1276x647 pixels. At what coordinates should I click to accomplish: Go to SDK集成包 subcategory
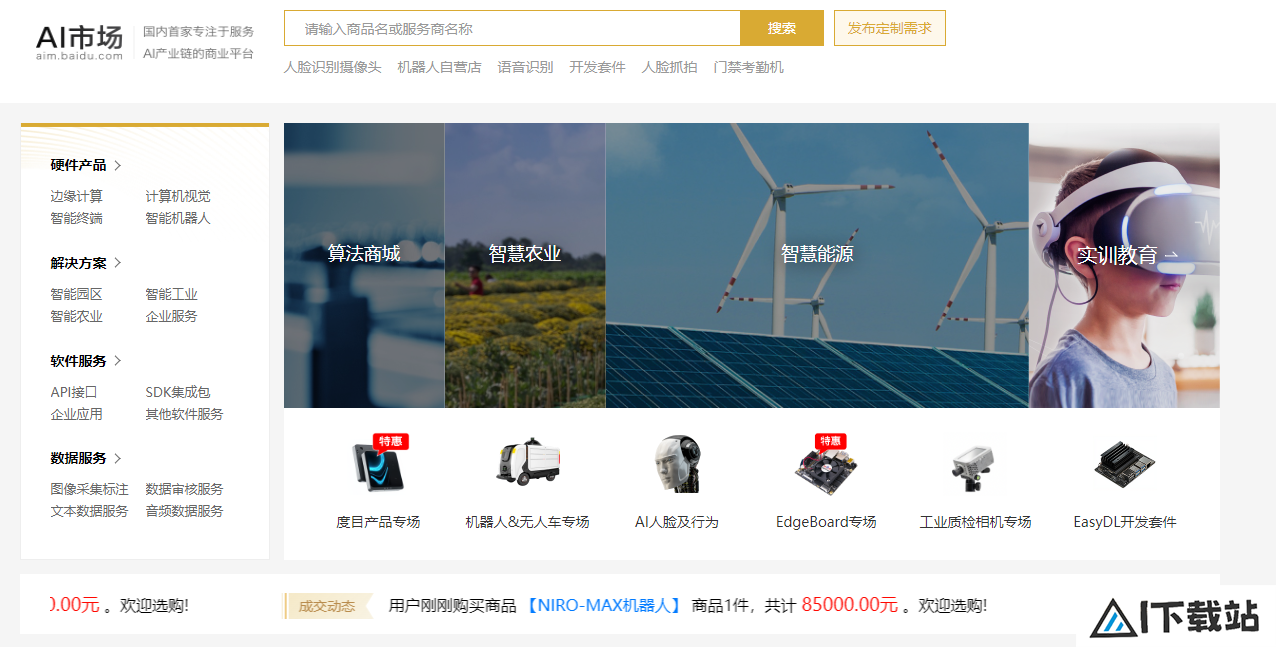tap(178, 392)
